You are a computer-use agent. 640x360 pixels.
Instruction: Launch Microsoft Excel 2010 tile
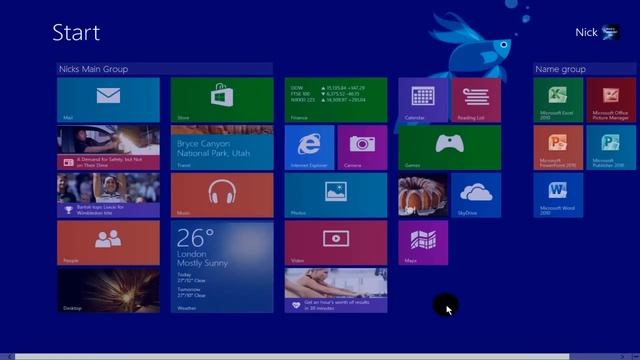[x=558, y=100]
